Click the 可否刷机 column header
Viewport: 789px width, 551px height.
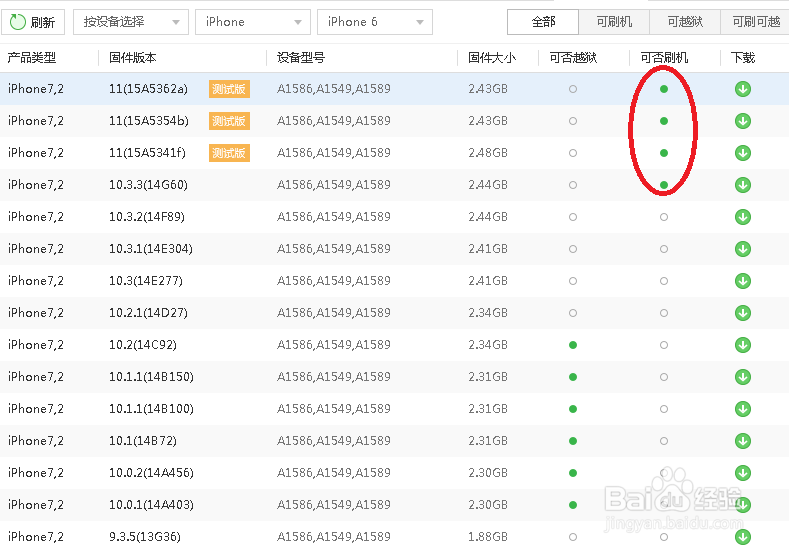point(664,58)
